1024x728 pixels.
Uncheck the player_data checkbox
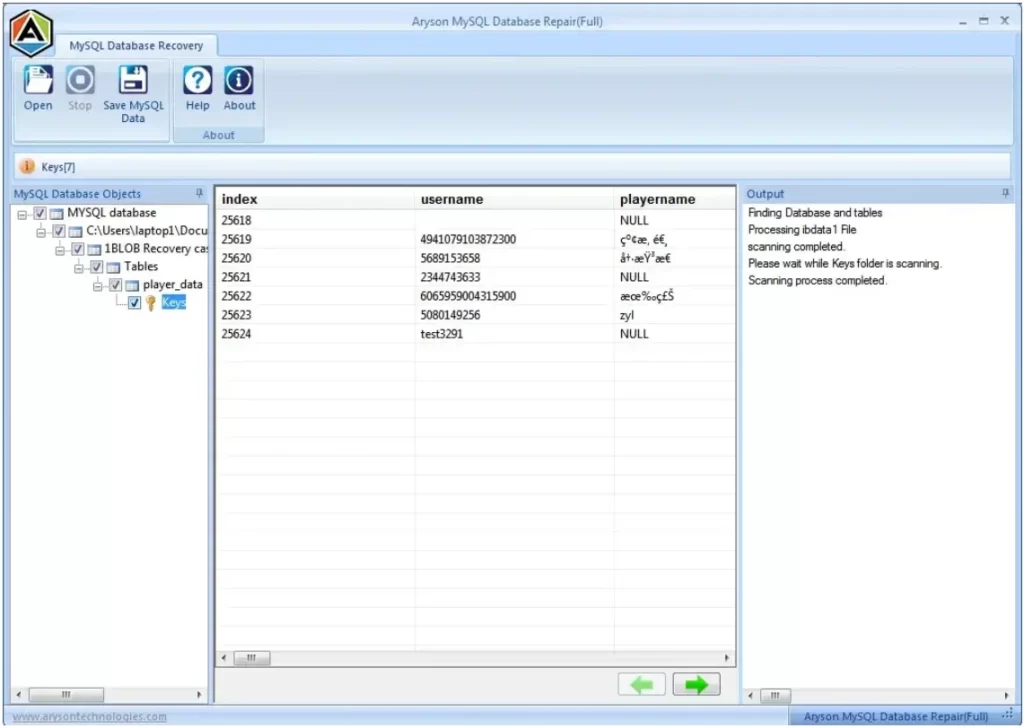116,285
